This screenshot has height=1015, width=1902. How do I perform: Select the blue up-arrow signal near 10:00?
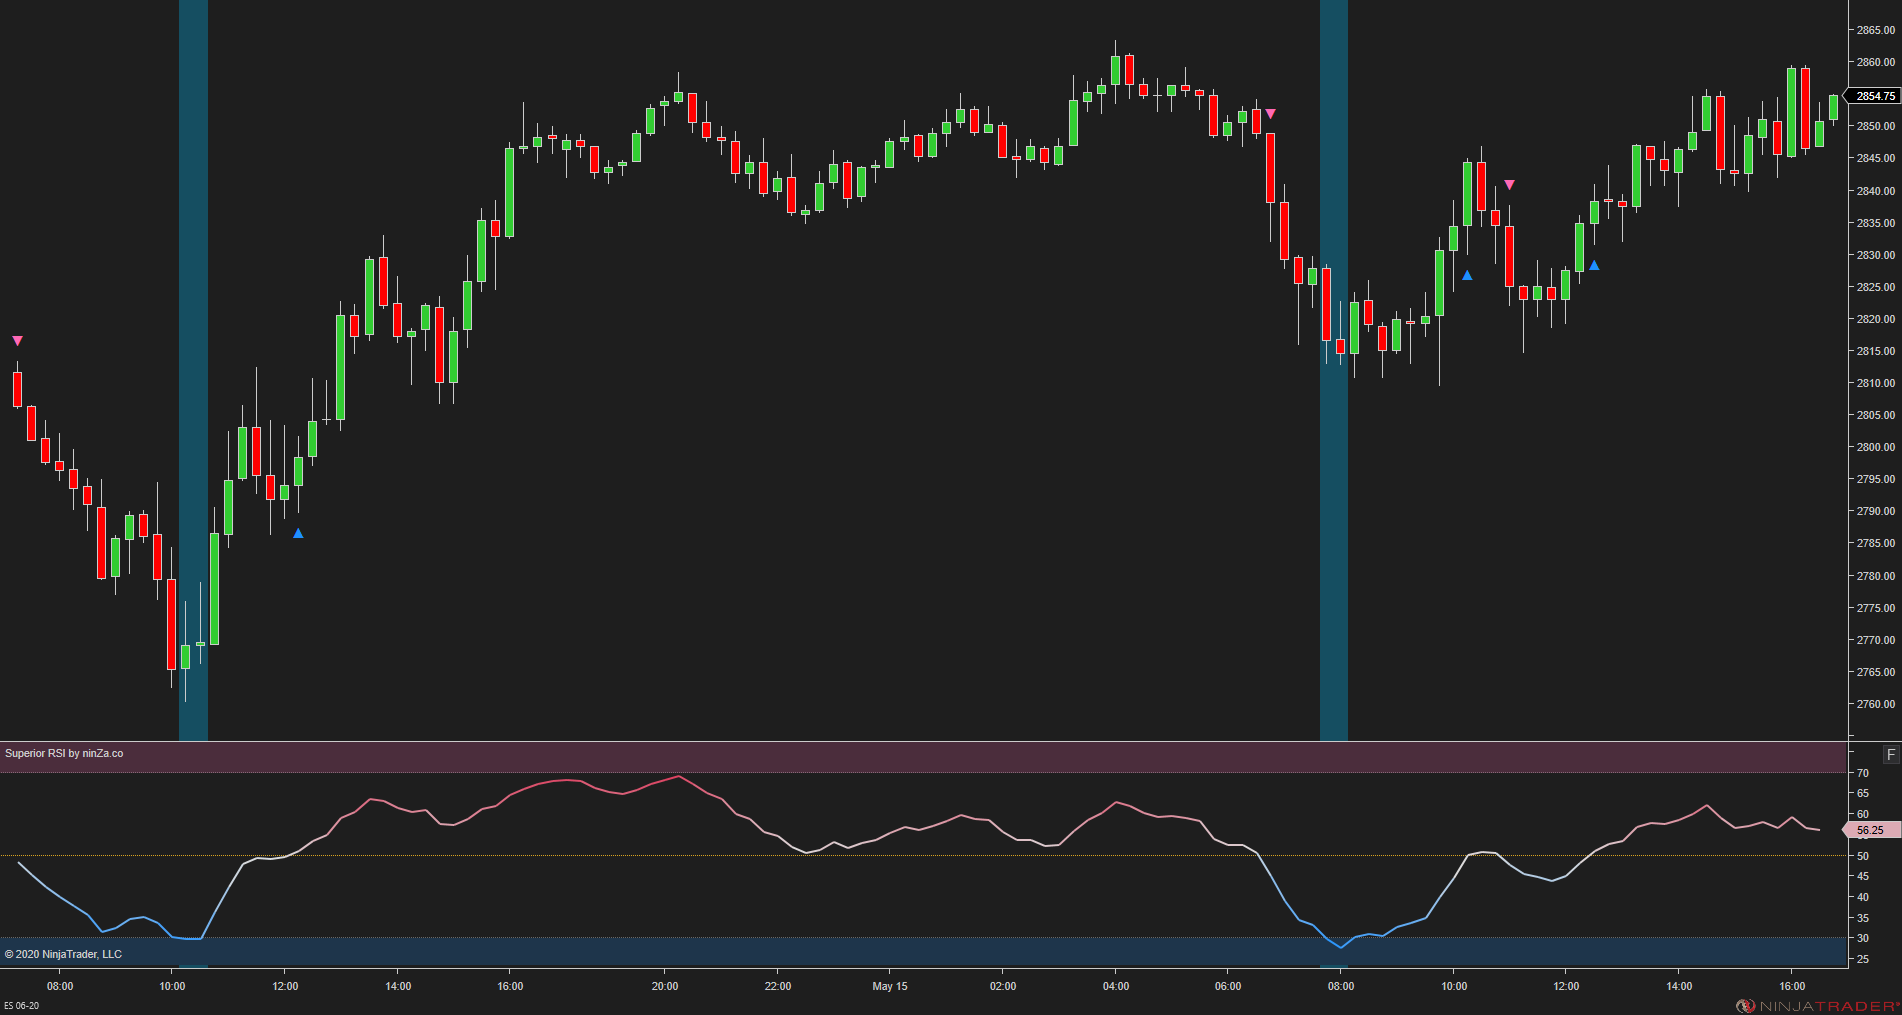pos(1467,275)
